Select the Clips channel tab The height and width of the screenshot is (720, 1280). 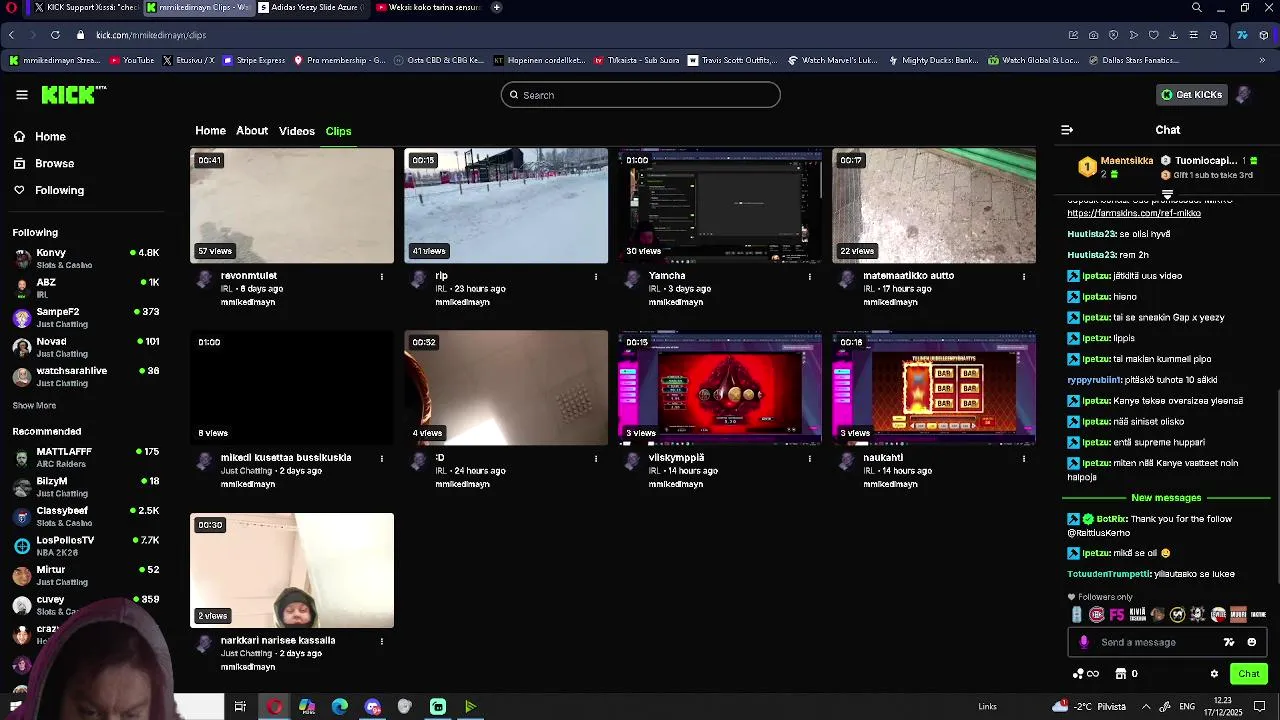[338, 131]
